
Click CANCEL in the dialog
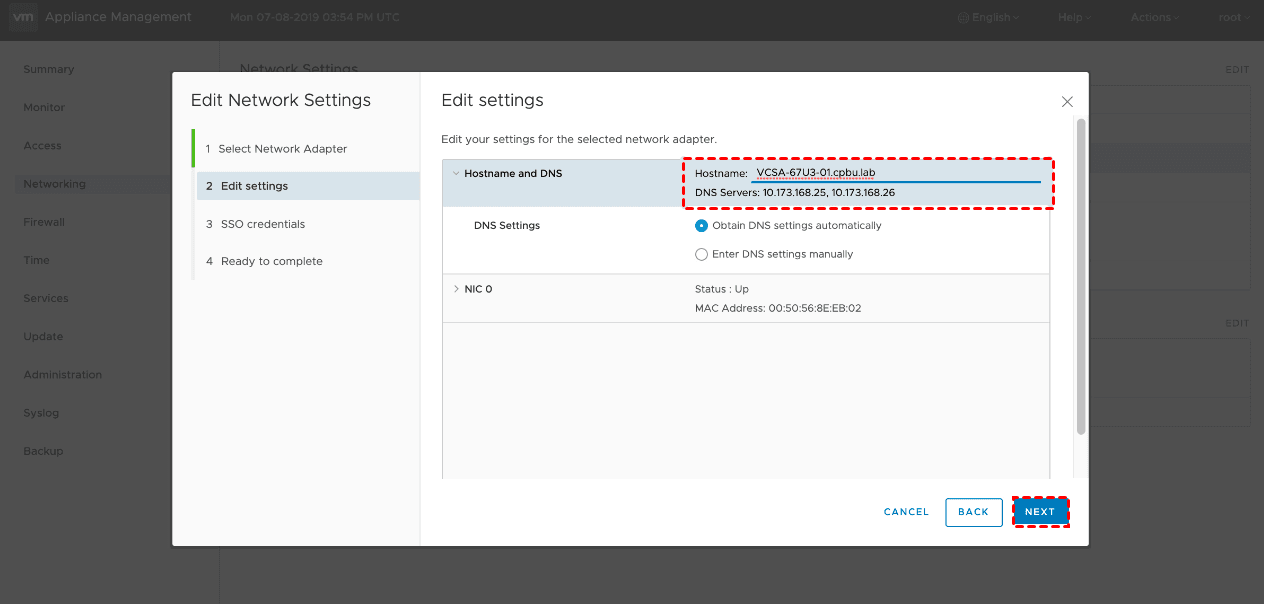click(x=906, y=512)
